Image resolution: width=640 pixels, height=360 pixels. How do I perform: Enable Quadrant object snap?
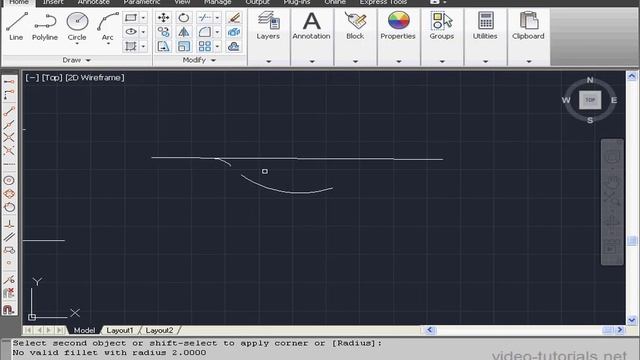pos(9,193)
